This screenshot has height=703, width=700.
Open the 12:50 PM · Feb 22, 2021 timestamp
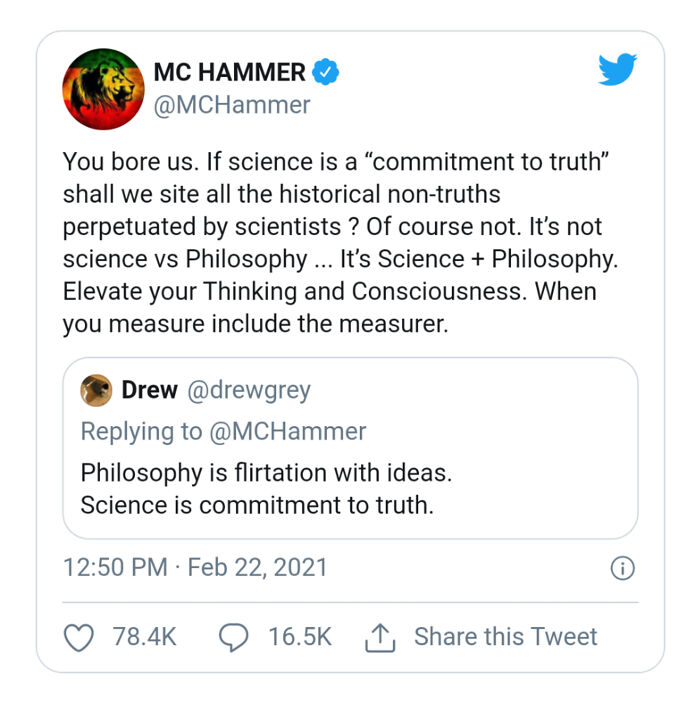(195, 568)
